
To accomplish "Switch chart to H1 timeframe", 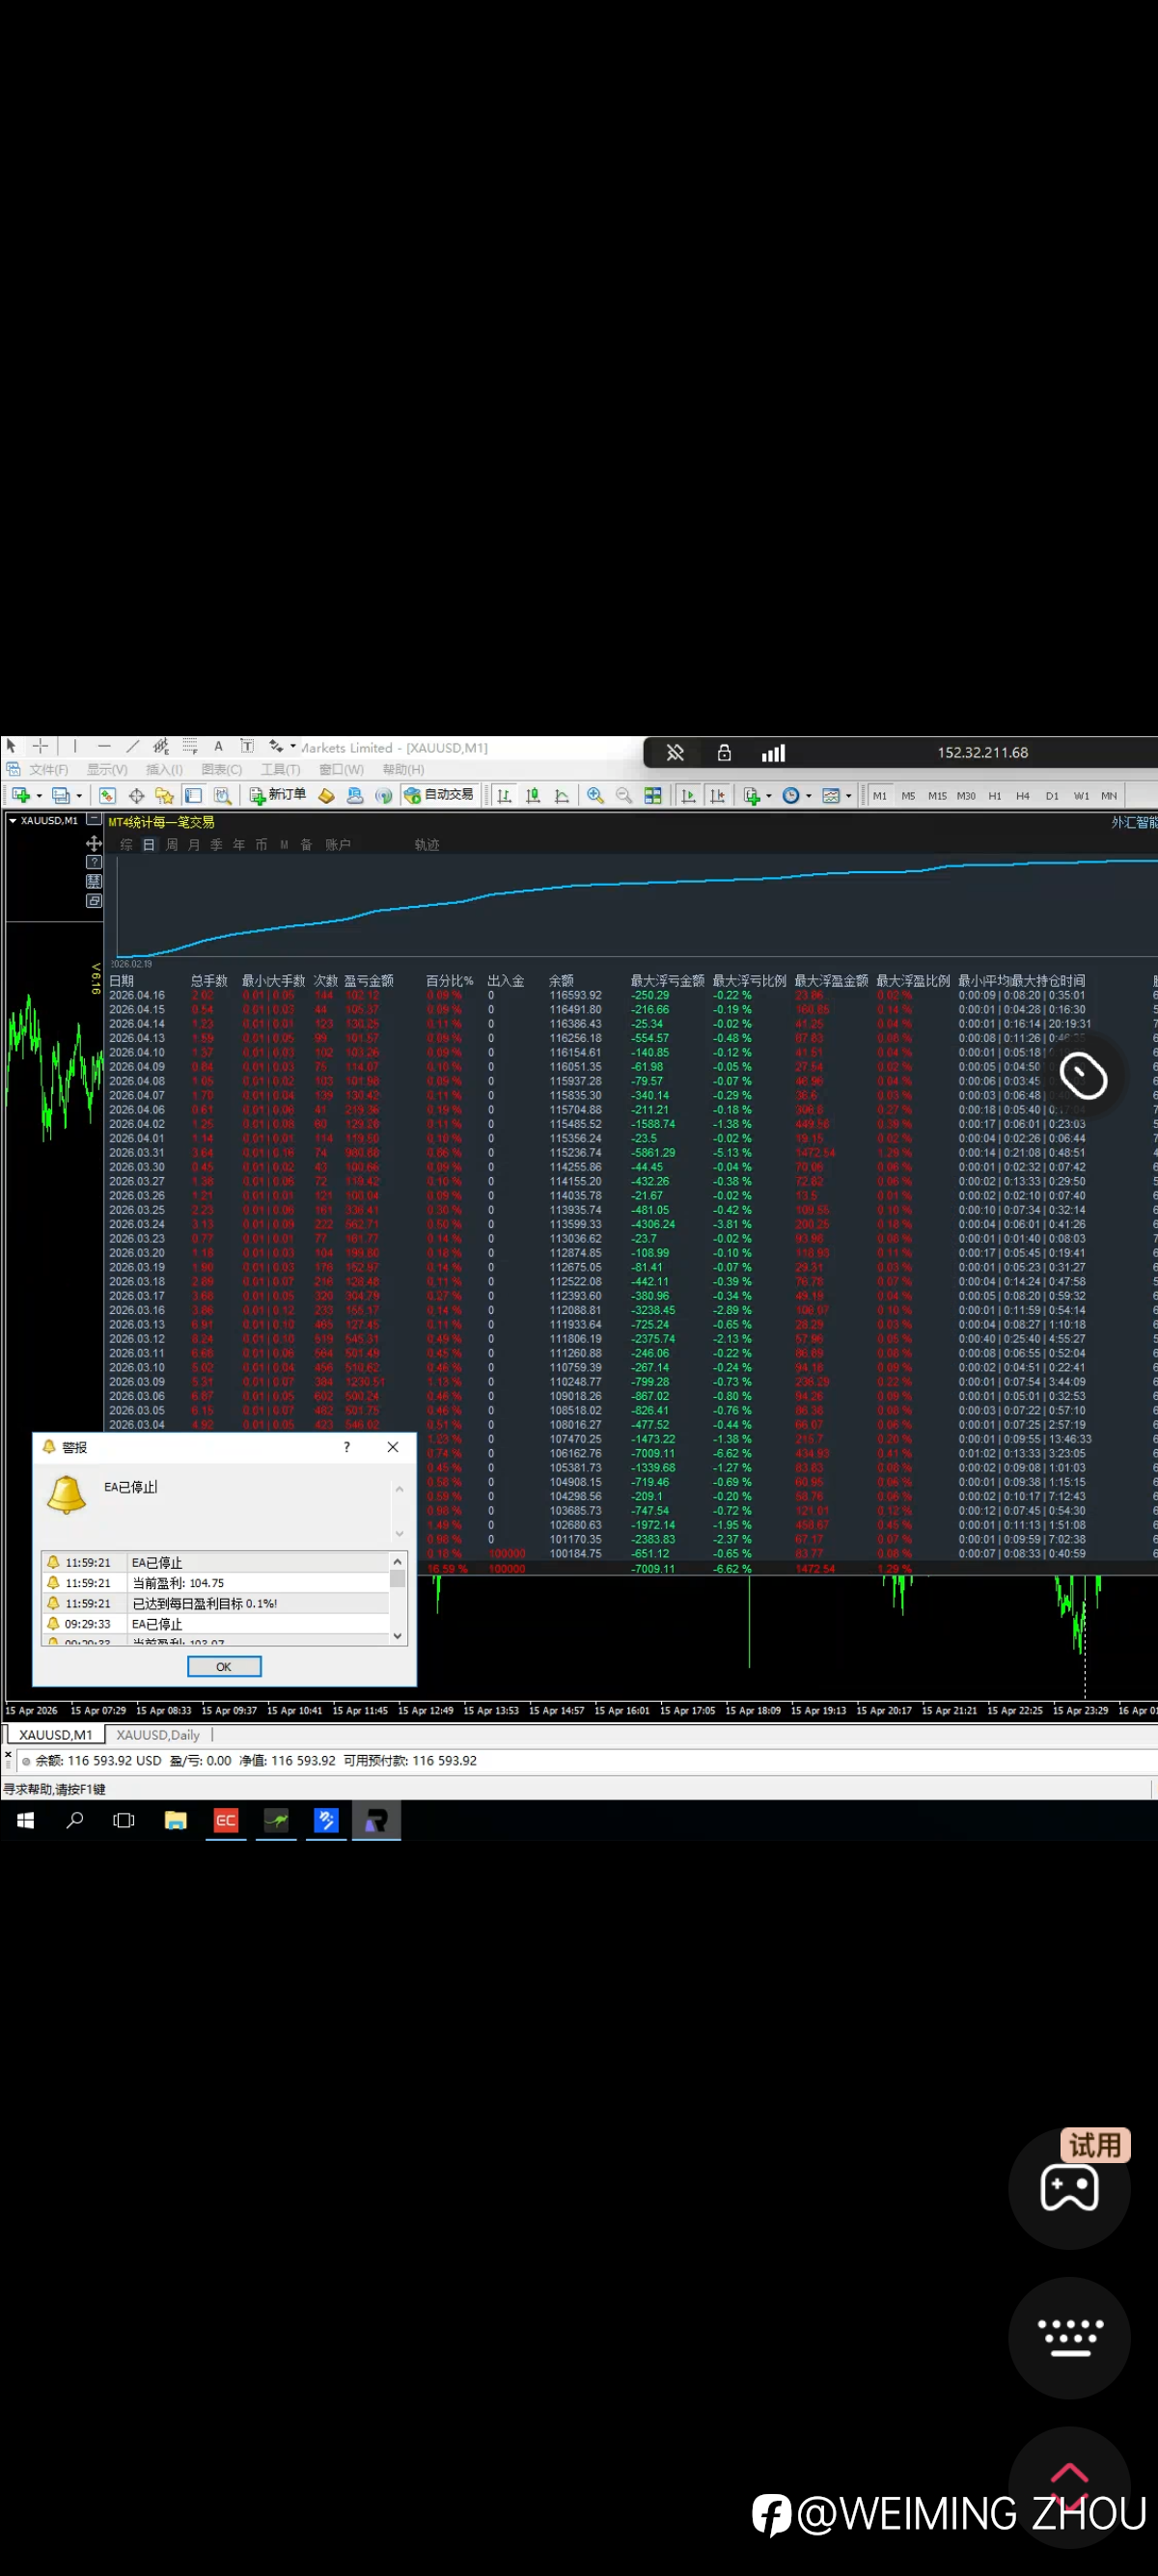I will (994, 796).
